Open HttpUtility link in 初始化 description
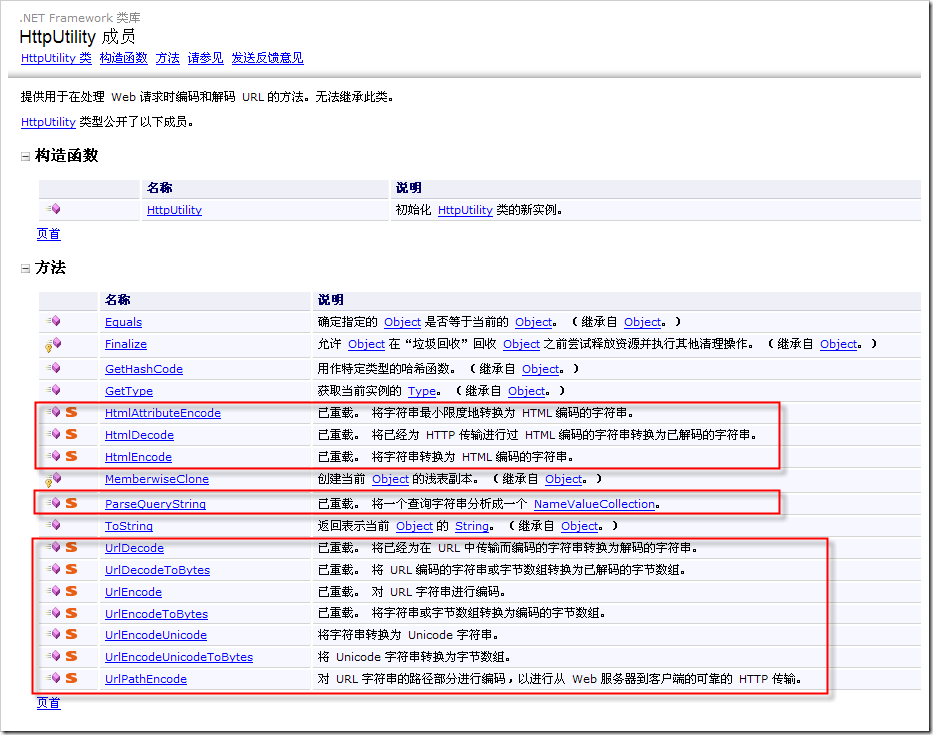The height and width of the screenshot is (735, 933). pyautogui.click(x=465, y=210)
